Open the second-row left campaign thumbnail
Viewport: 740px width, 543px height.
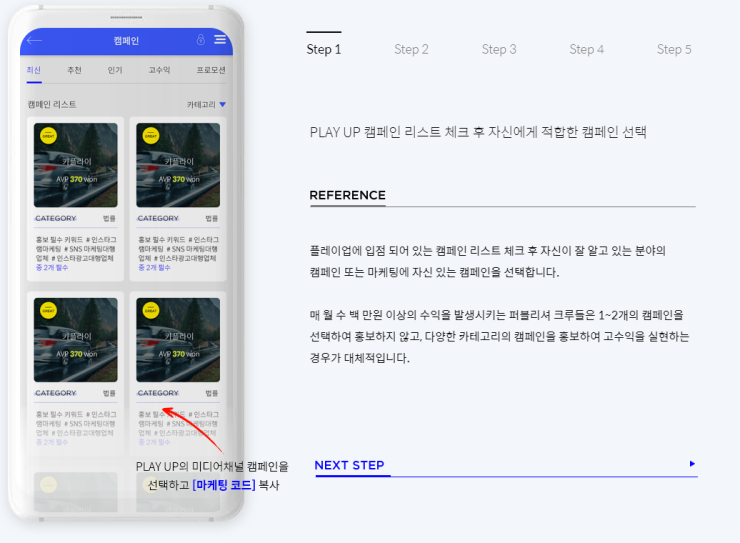pos(76,340)
